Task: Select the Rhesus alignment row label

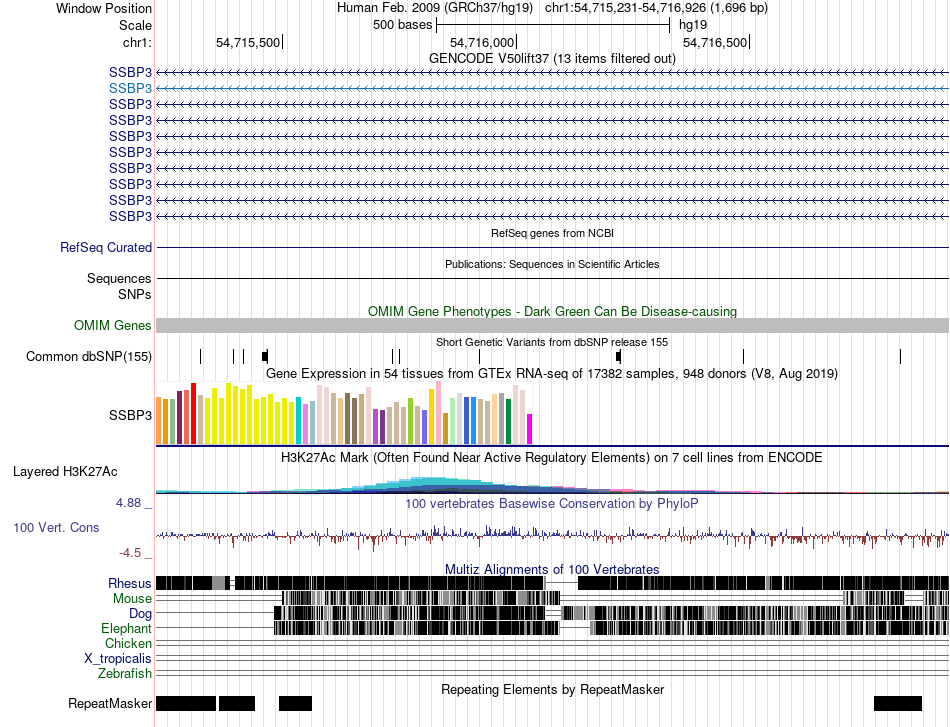Action: click(130, 583)
